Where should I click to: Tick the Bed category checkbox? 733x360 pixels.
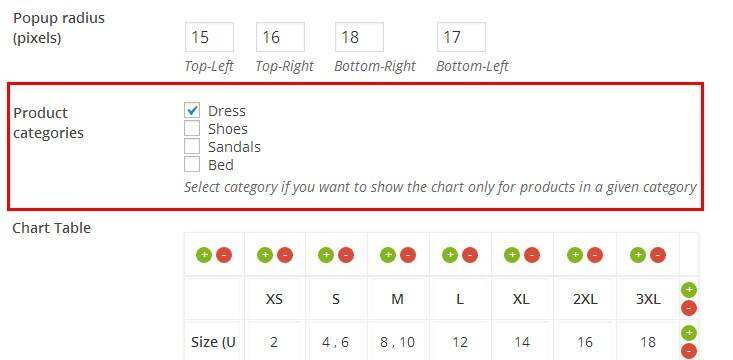click(192, 165)
